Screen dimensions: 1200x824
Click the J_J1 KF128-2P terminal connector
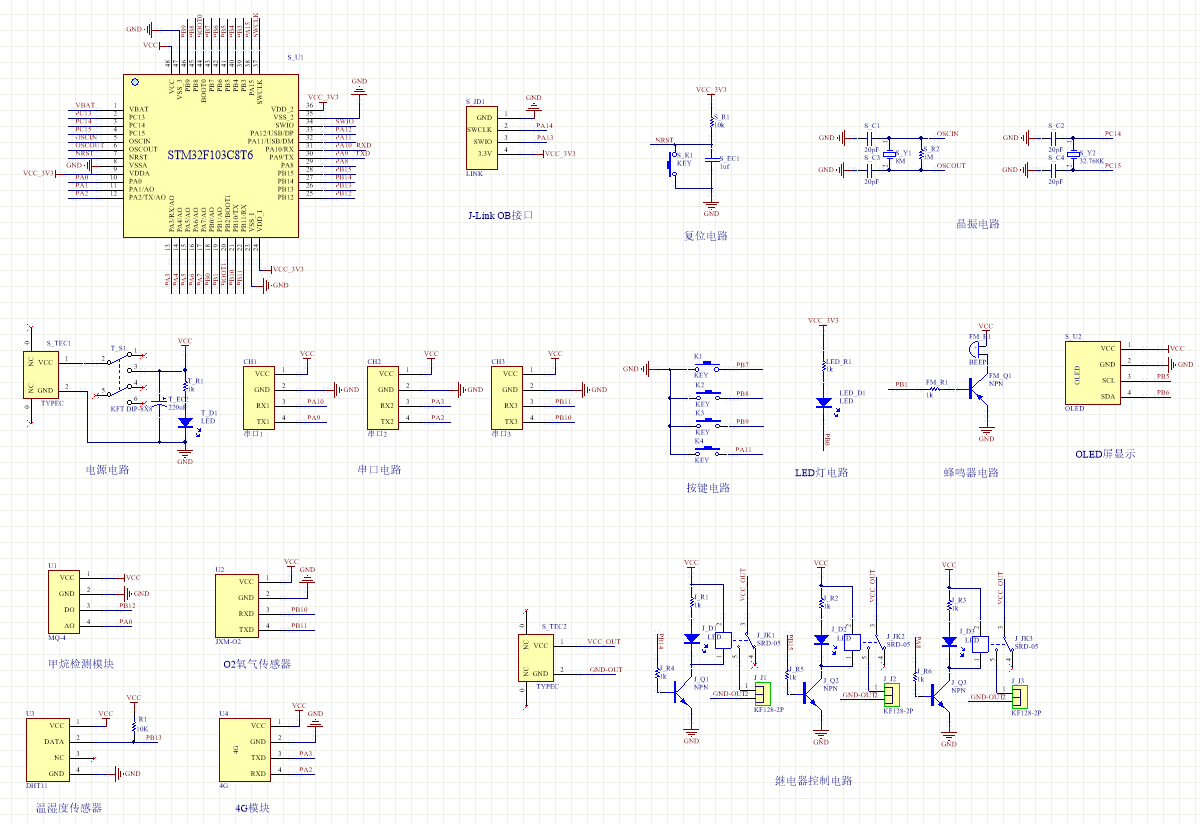click(x=761, y=693)
